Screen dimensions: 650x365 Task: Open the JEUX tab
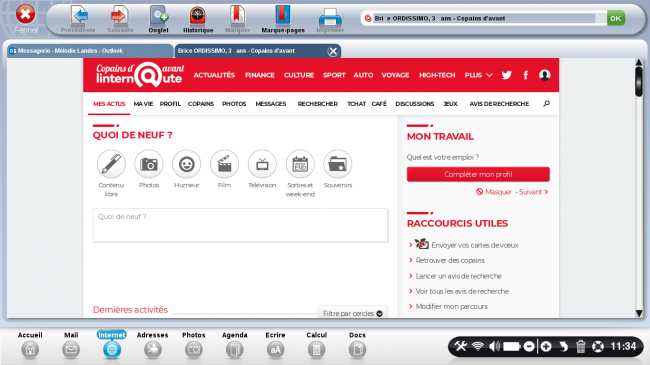point(450,104)
